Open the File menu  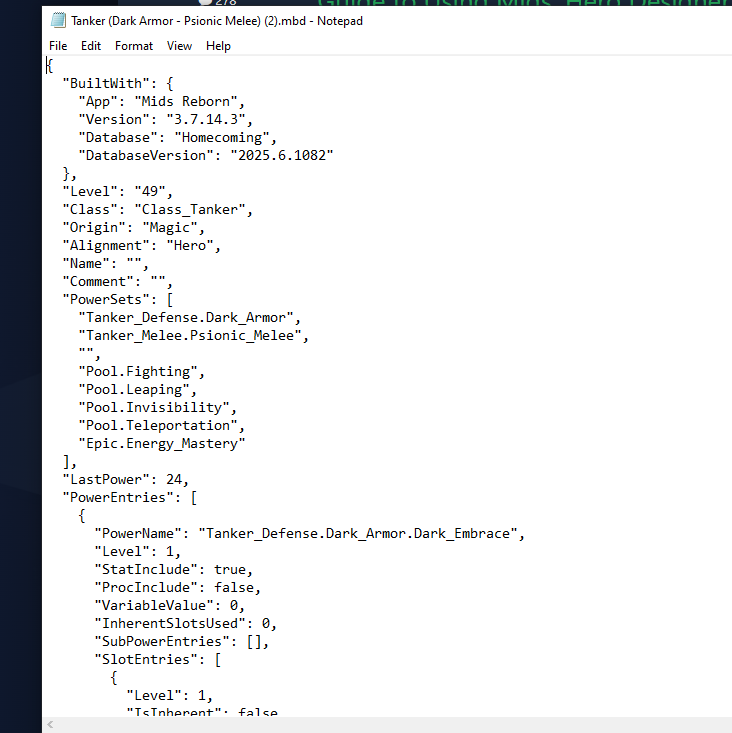[58, 46]
